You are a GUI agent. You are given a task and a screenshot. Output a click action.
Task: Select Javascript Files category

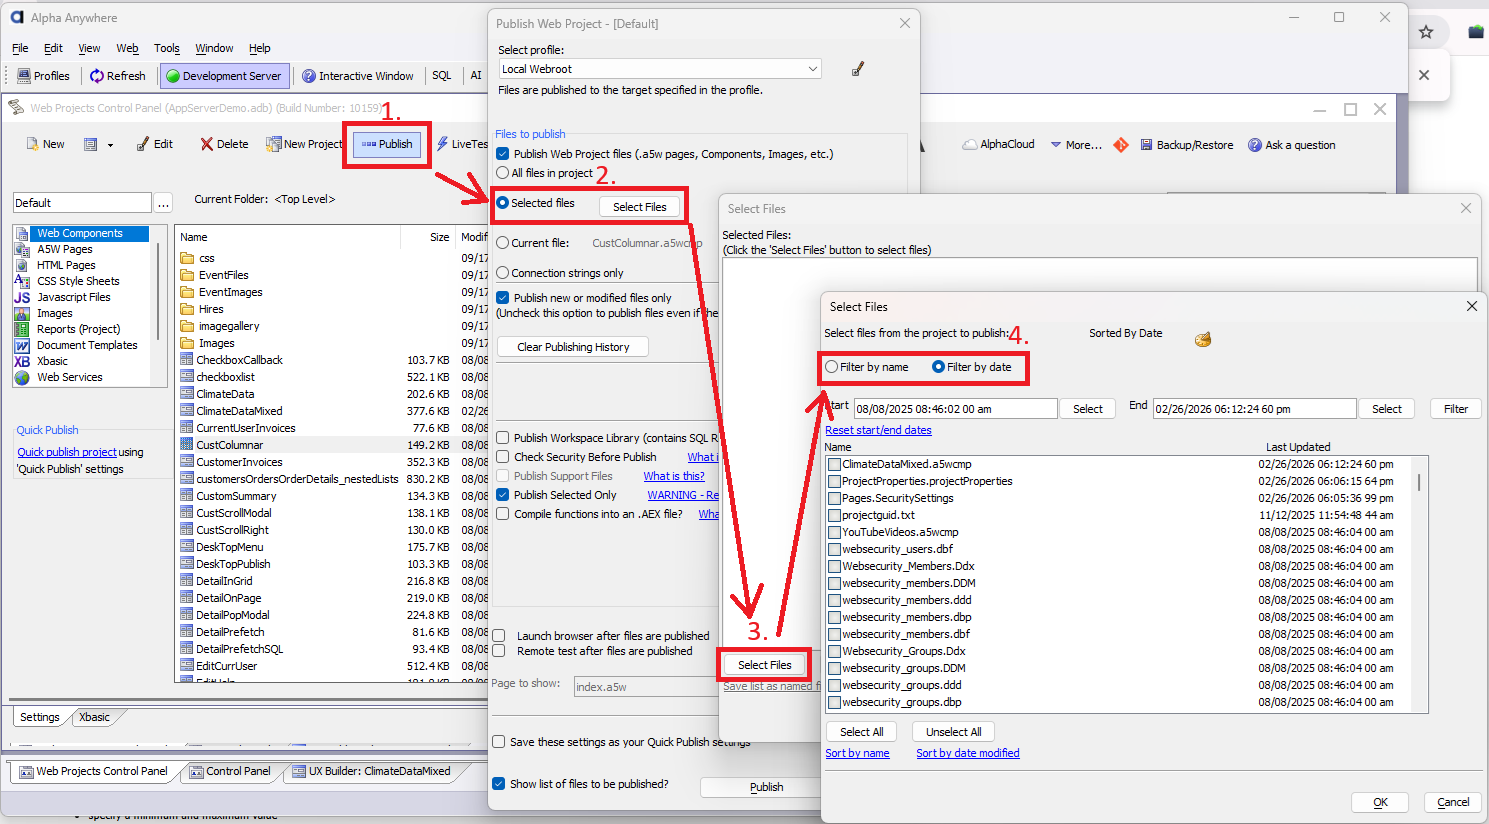74,297
